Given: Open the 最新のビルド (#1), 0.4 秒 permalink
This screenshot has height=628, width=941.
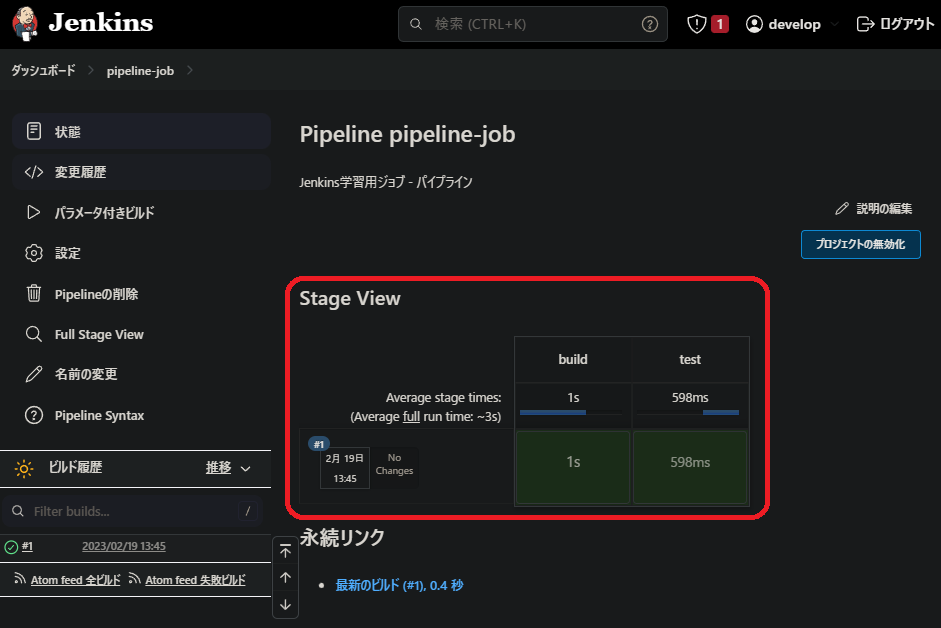Looking at the screenshot, I should coord(399,585).
